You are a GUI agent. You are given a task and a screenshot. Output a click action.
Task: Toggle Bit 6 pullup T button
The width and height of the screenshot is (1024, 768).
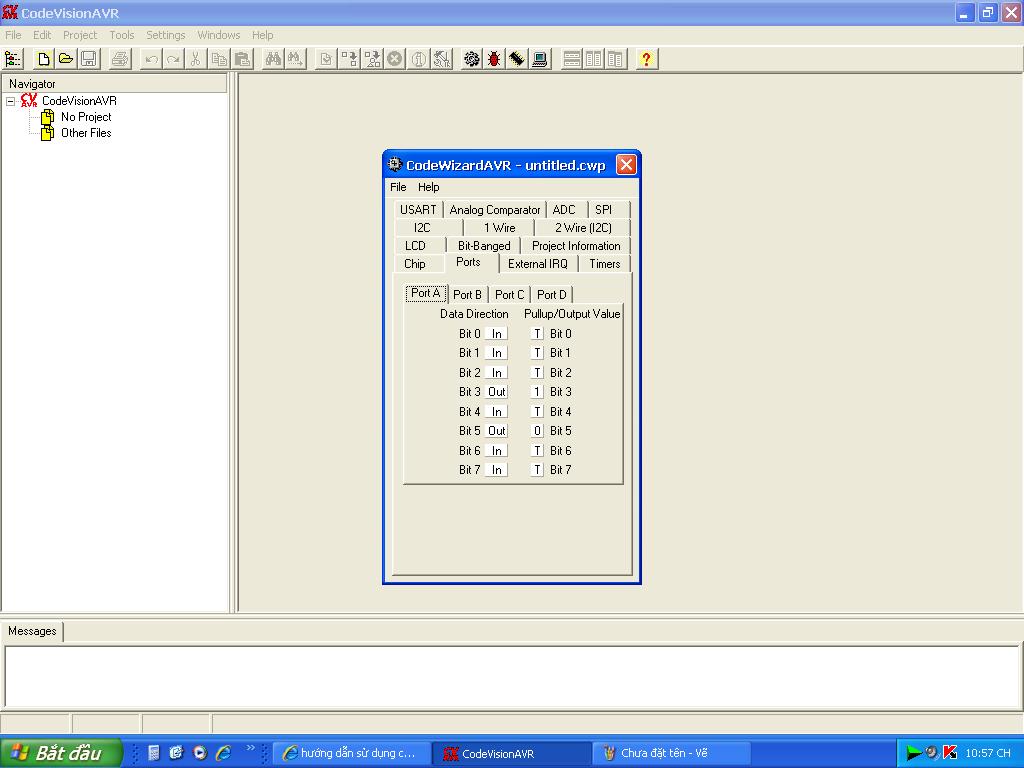click(537, 451)
